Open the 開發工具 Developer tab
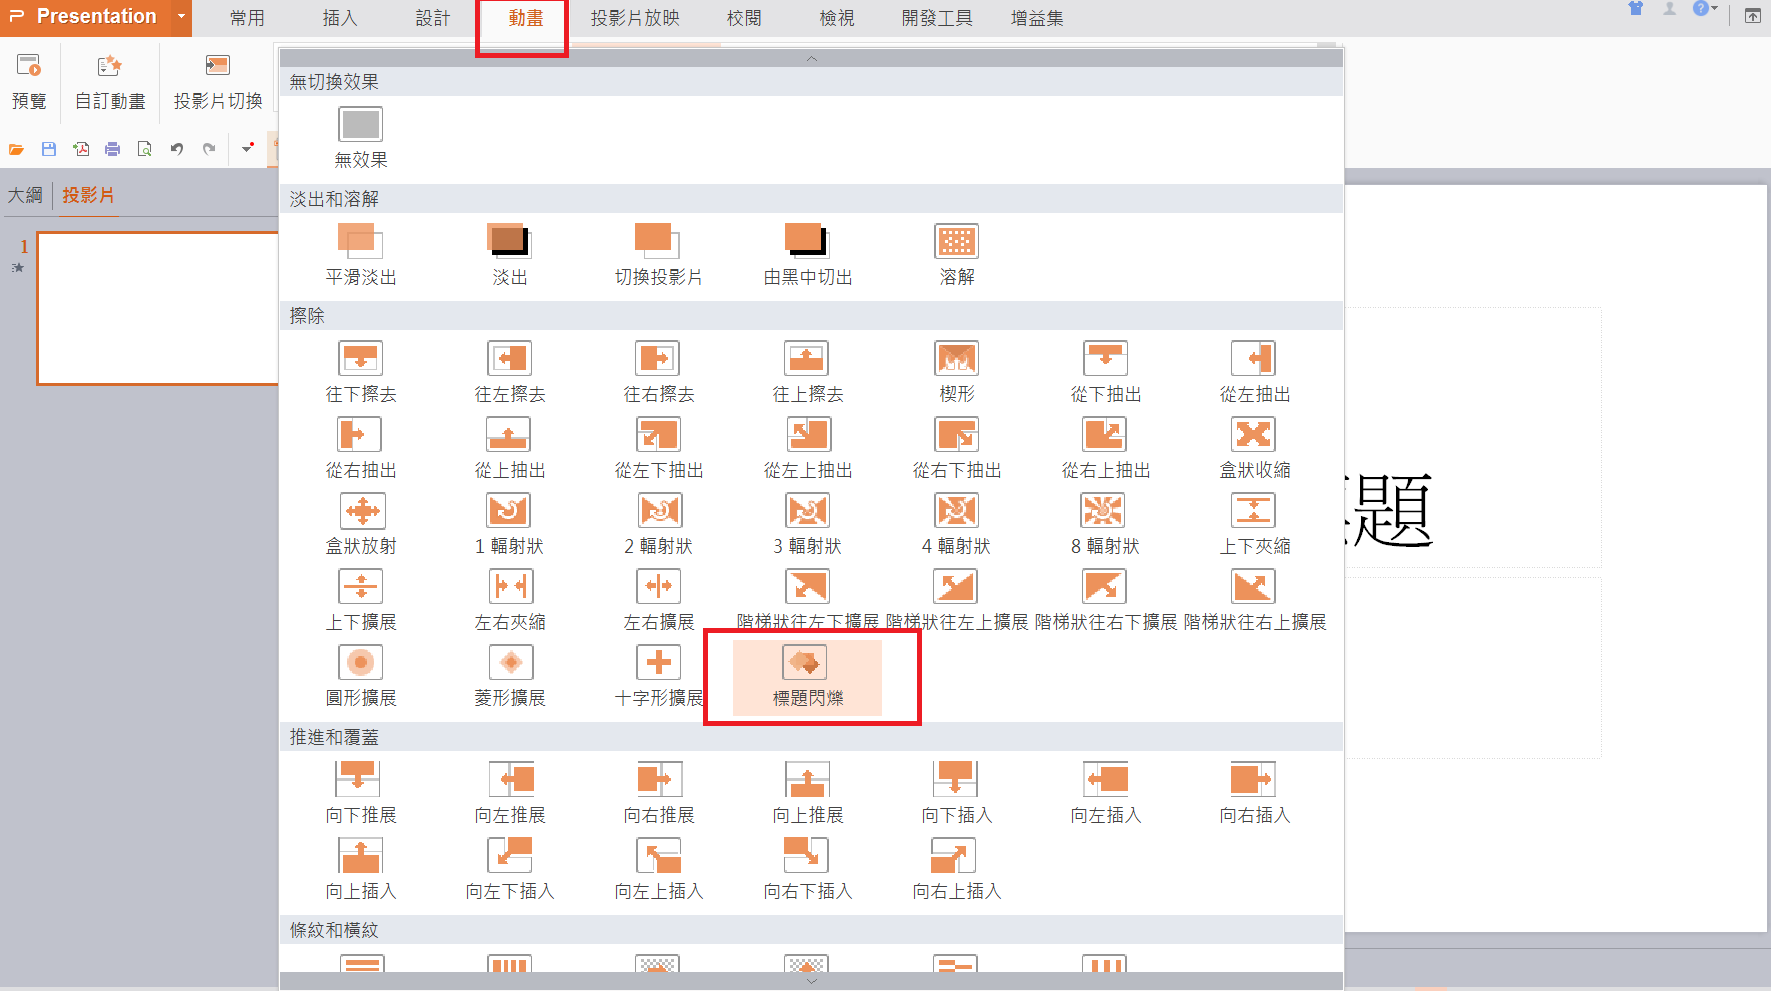Image resolution: width=1771 pixels, height=991 pixels. coord(937,18)
